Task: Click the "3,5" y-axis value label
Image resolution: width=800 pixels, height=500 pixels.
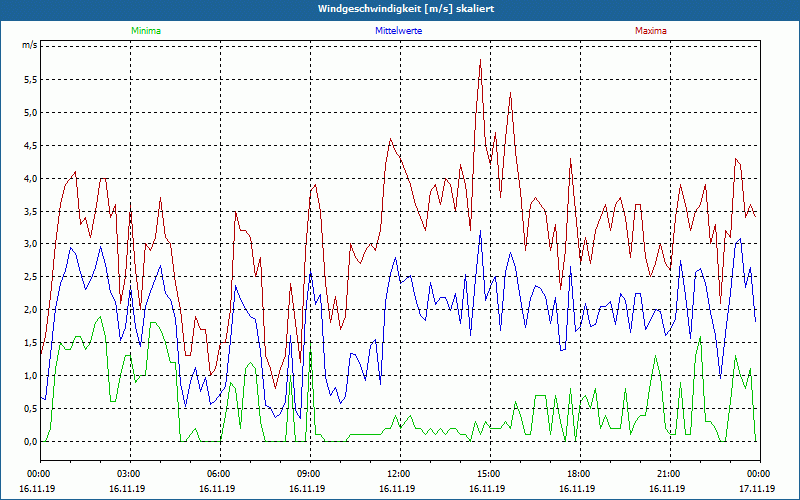Action: 29,211
